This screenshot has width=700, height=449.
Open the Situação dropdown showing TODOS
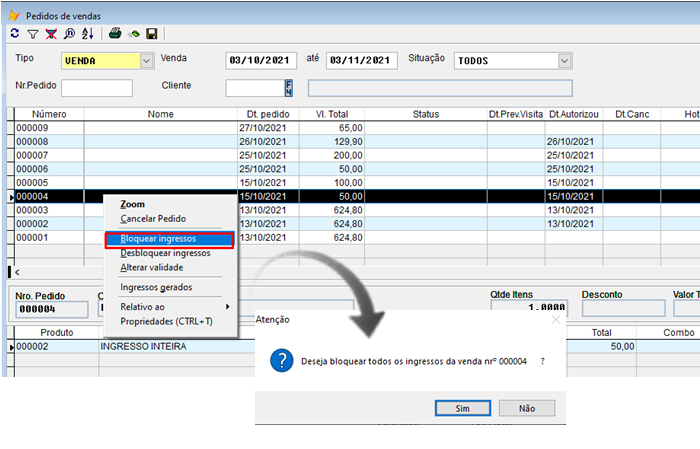pos(565,61)
